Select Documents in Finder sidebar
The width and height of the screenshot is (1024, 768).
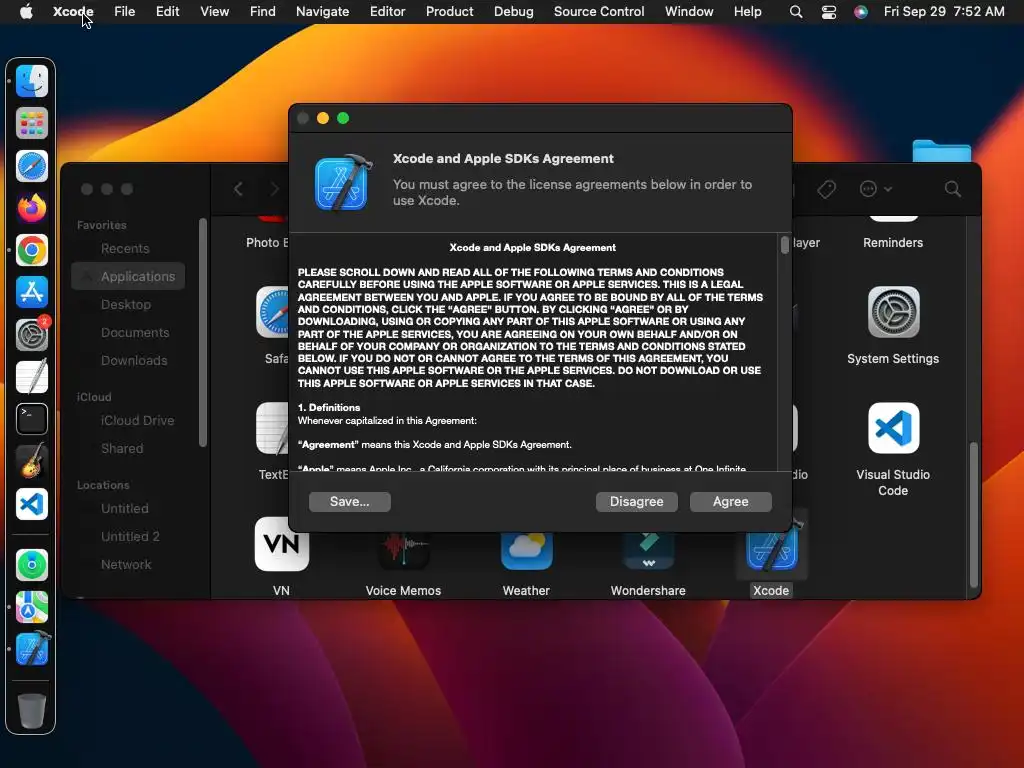(135, 332)
